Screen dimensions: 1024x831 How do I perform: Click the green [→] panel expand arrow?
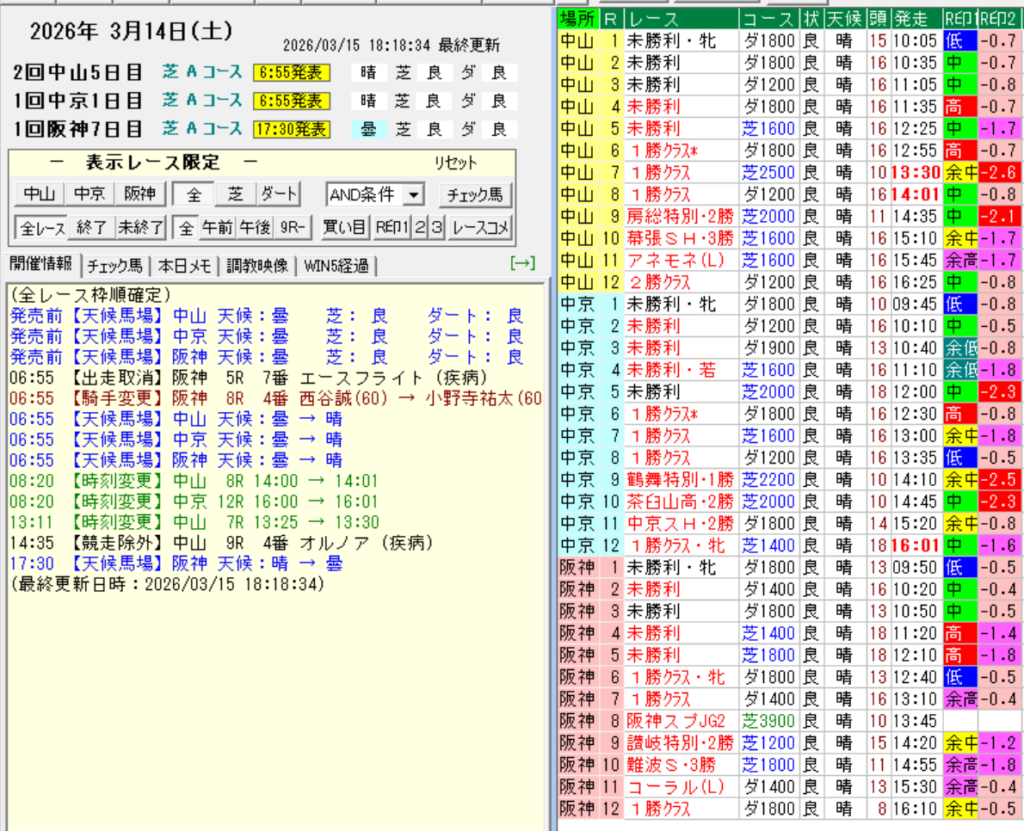(x=522, y=264)
